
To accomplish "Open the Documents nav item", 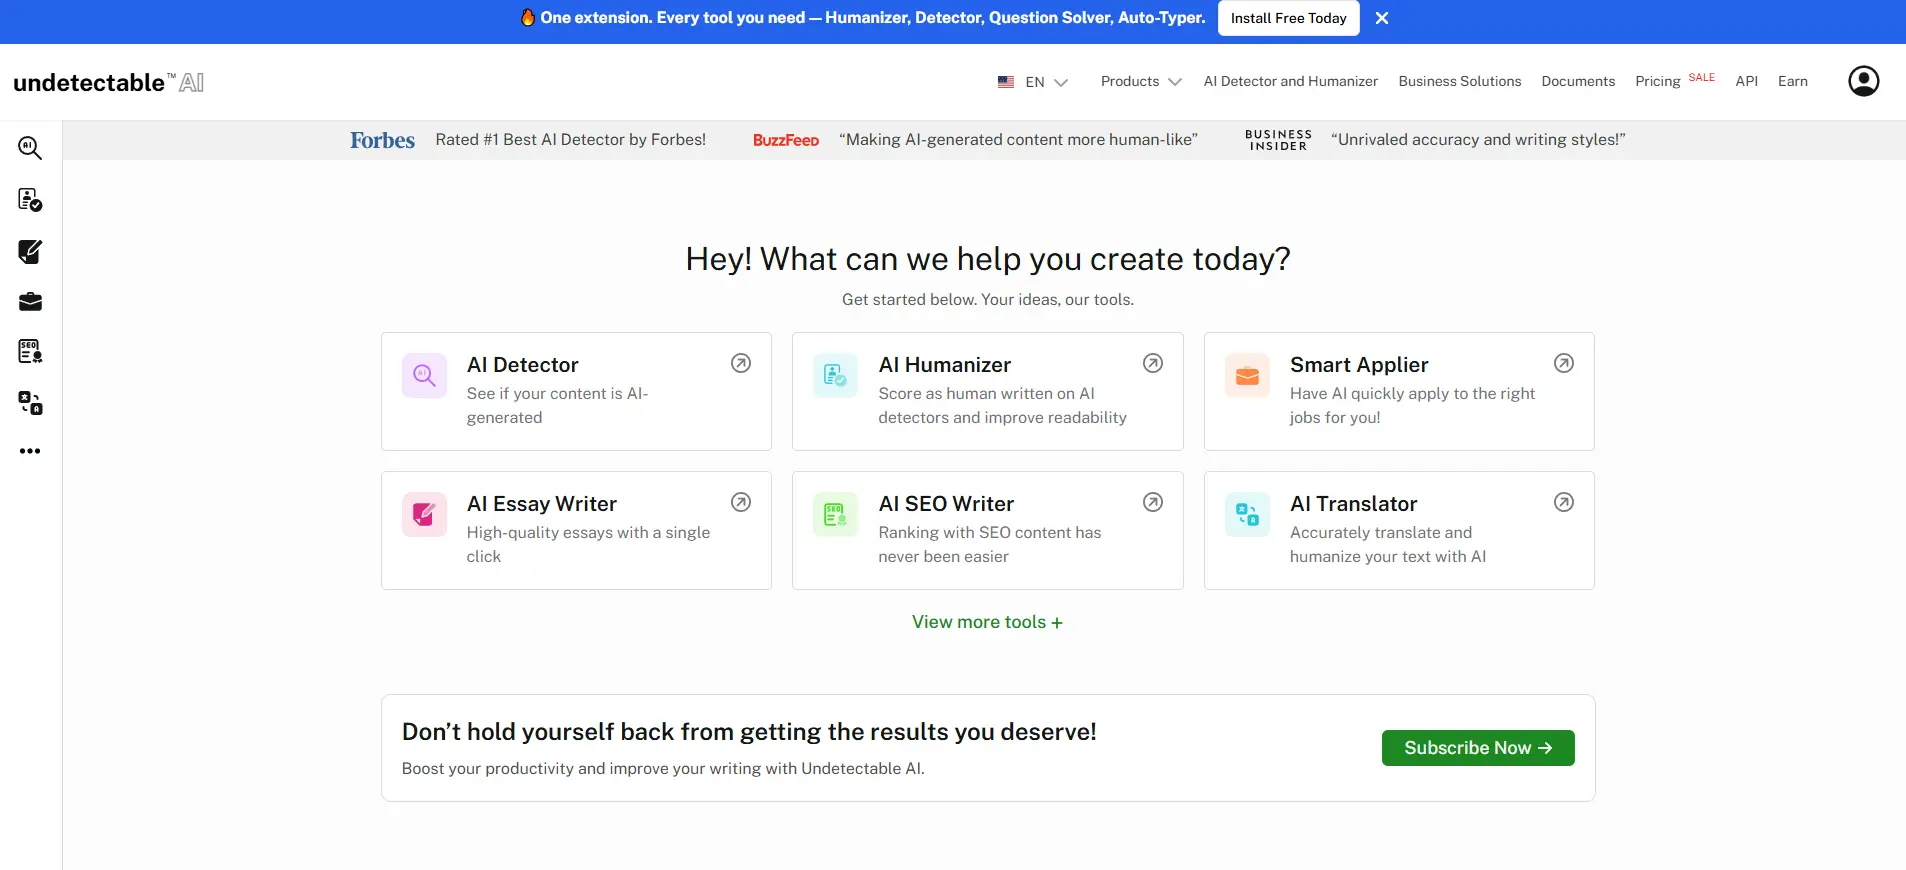I will pos(1578,82).
